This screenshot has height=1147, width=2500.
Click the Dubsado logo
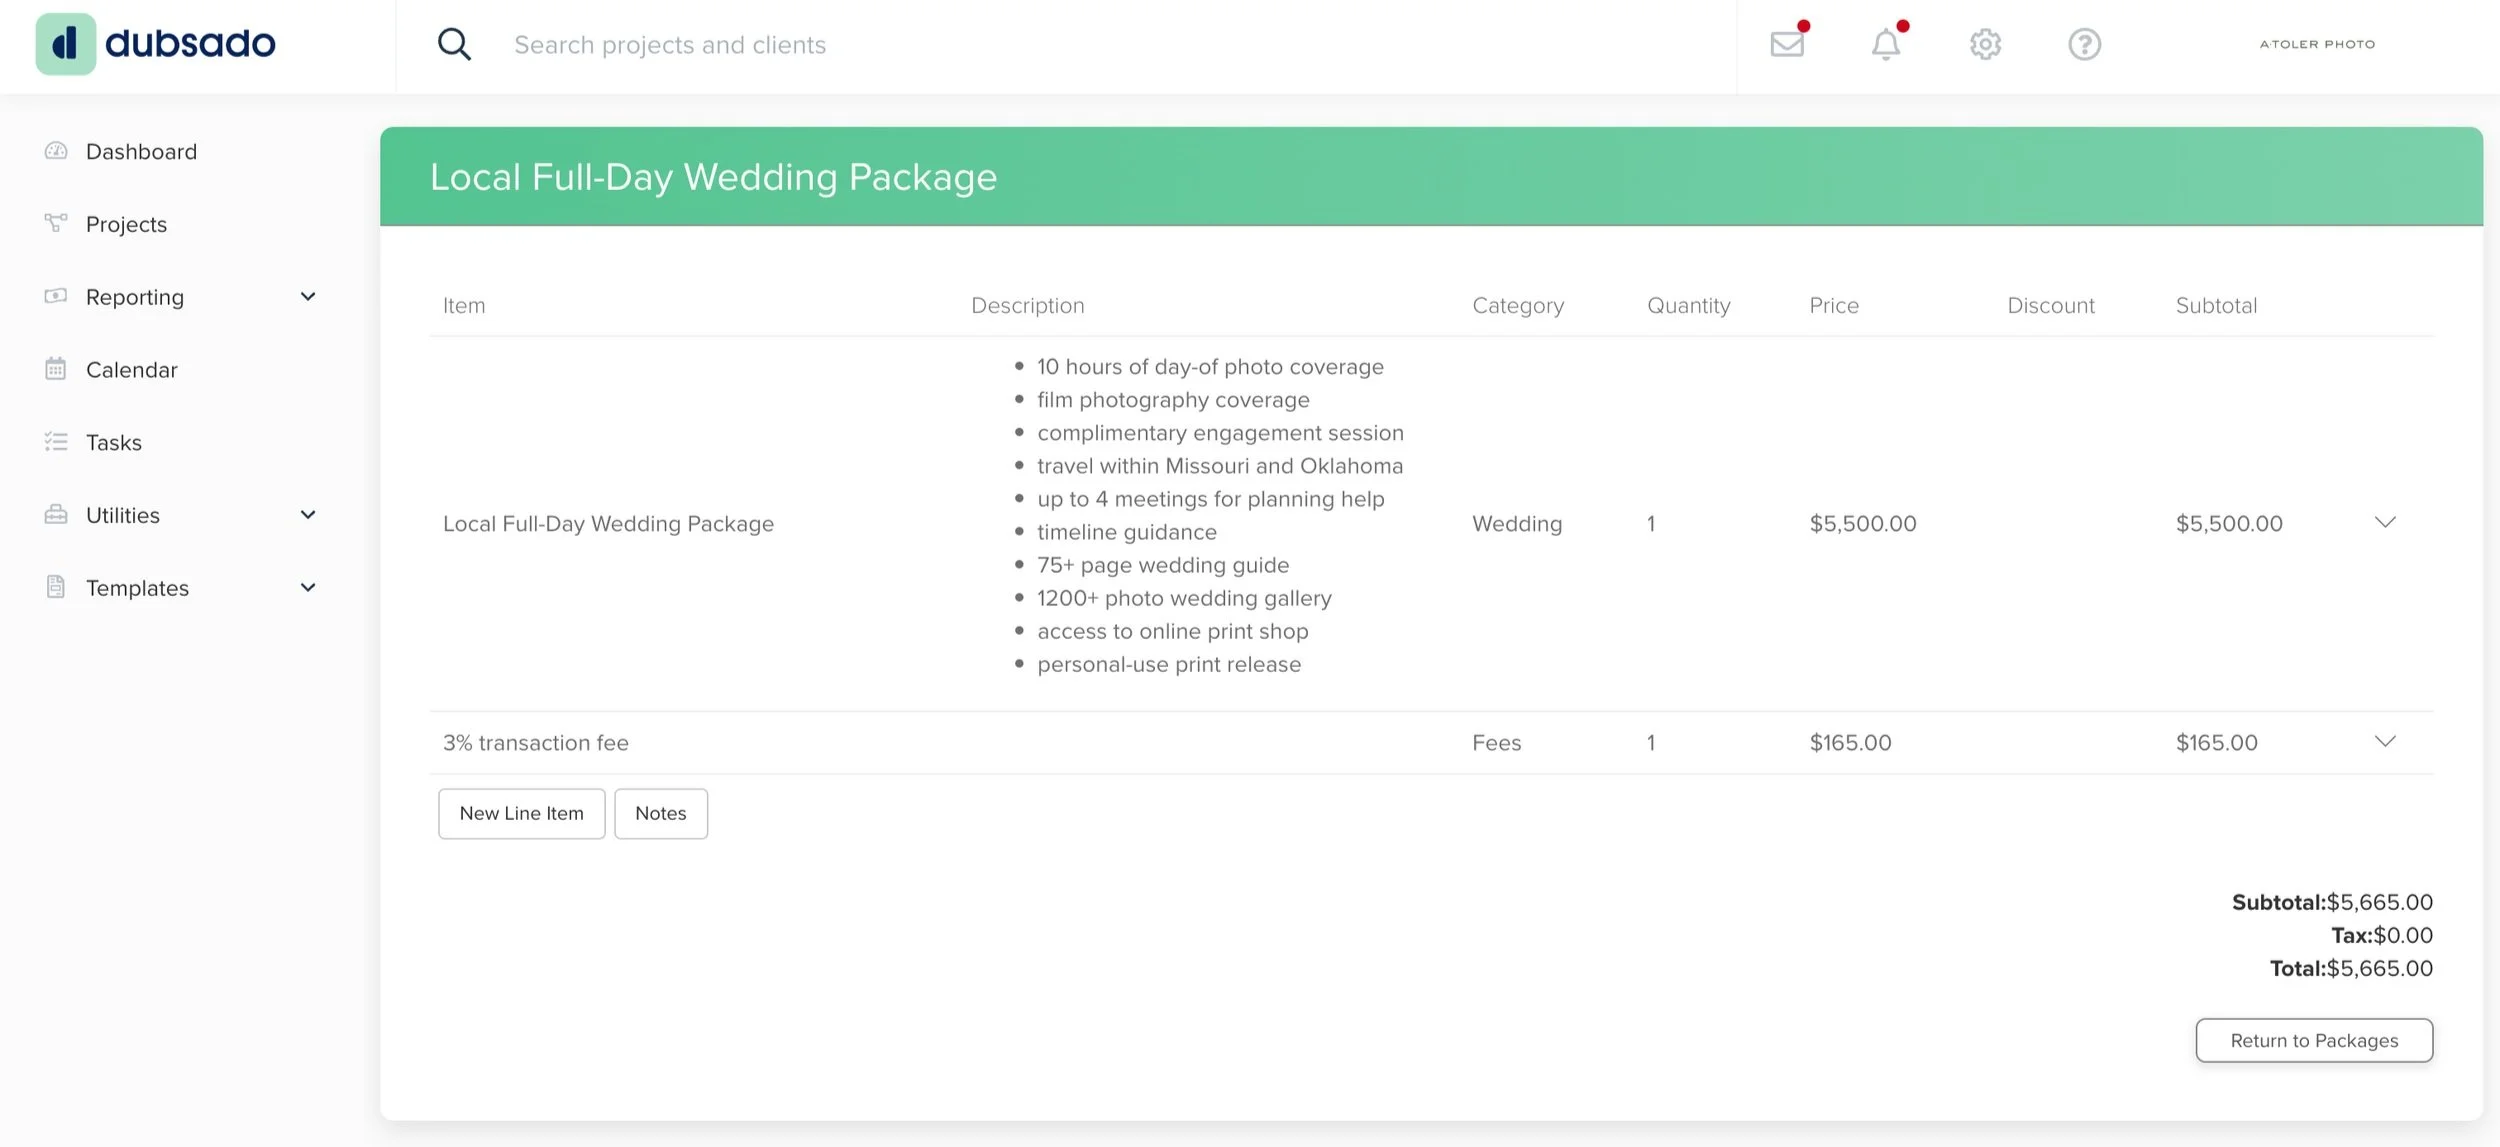pyautogui.click(x=156, y=44)
